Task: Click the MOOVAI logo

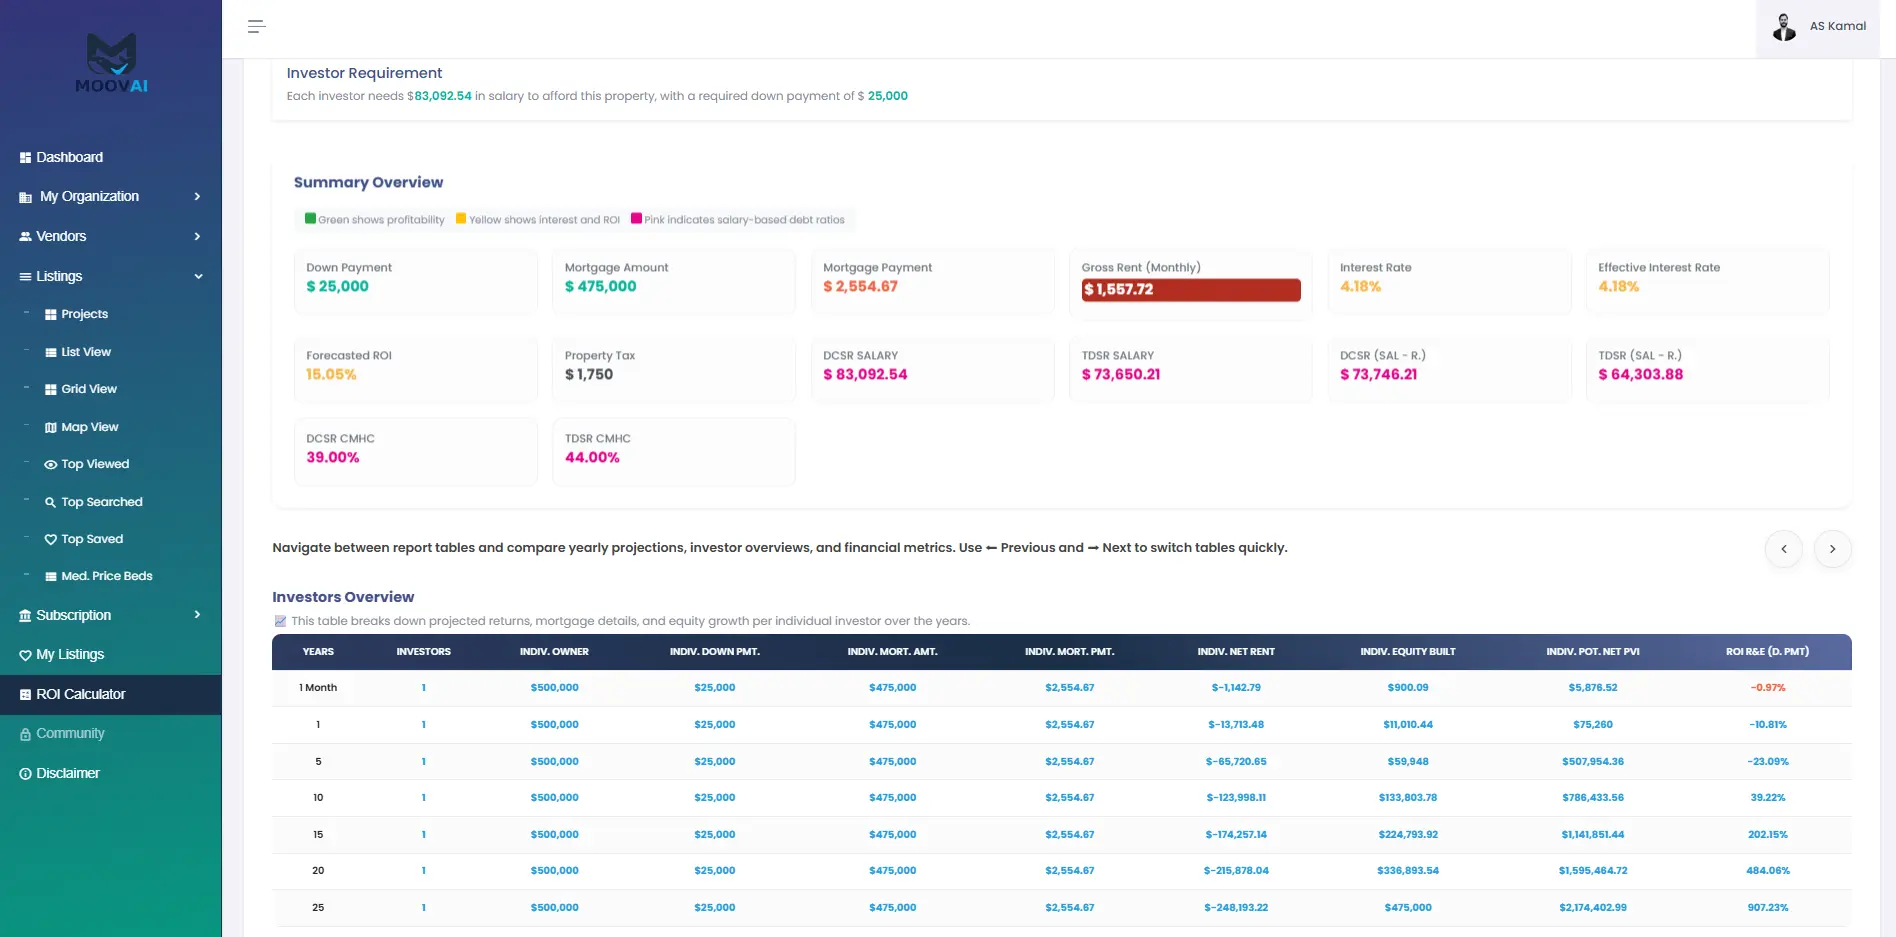Action: tap(111, 63)
